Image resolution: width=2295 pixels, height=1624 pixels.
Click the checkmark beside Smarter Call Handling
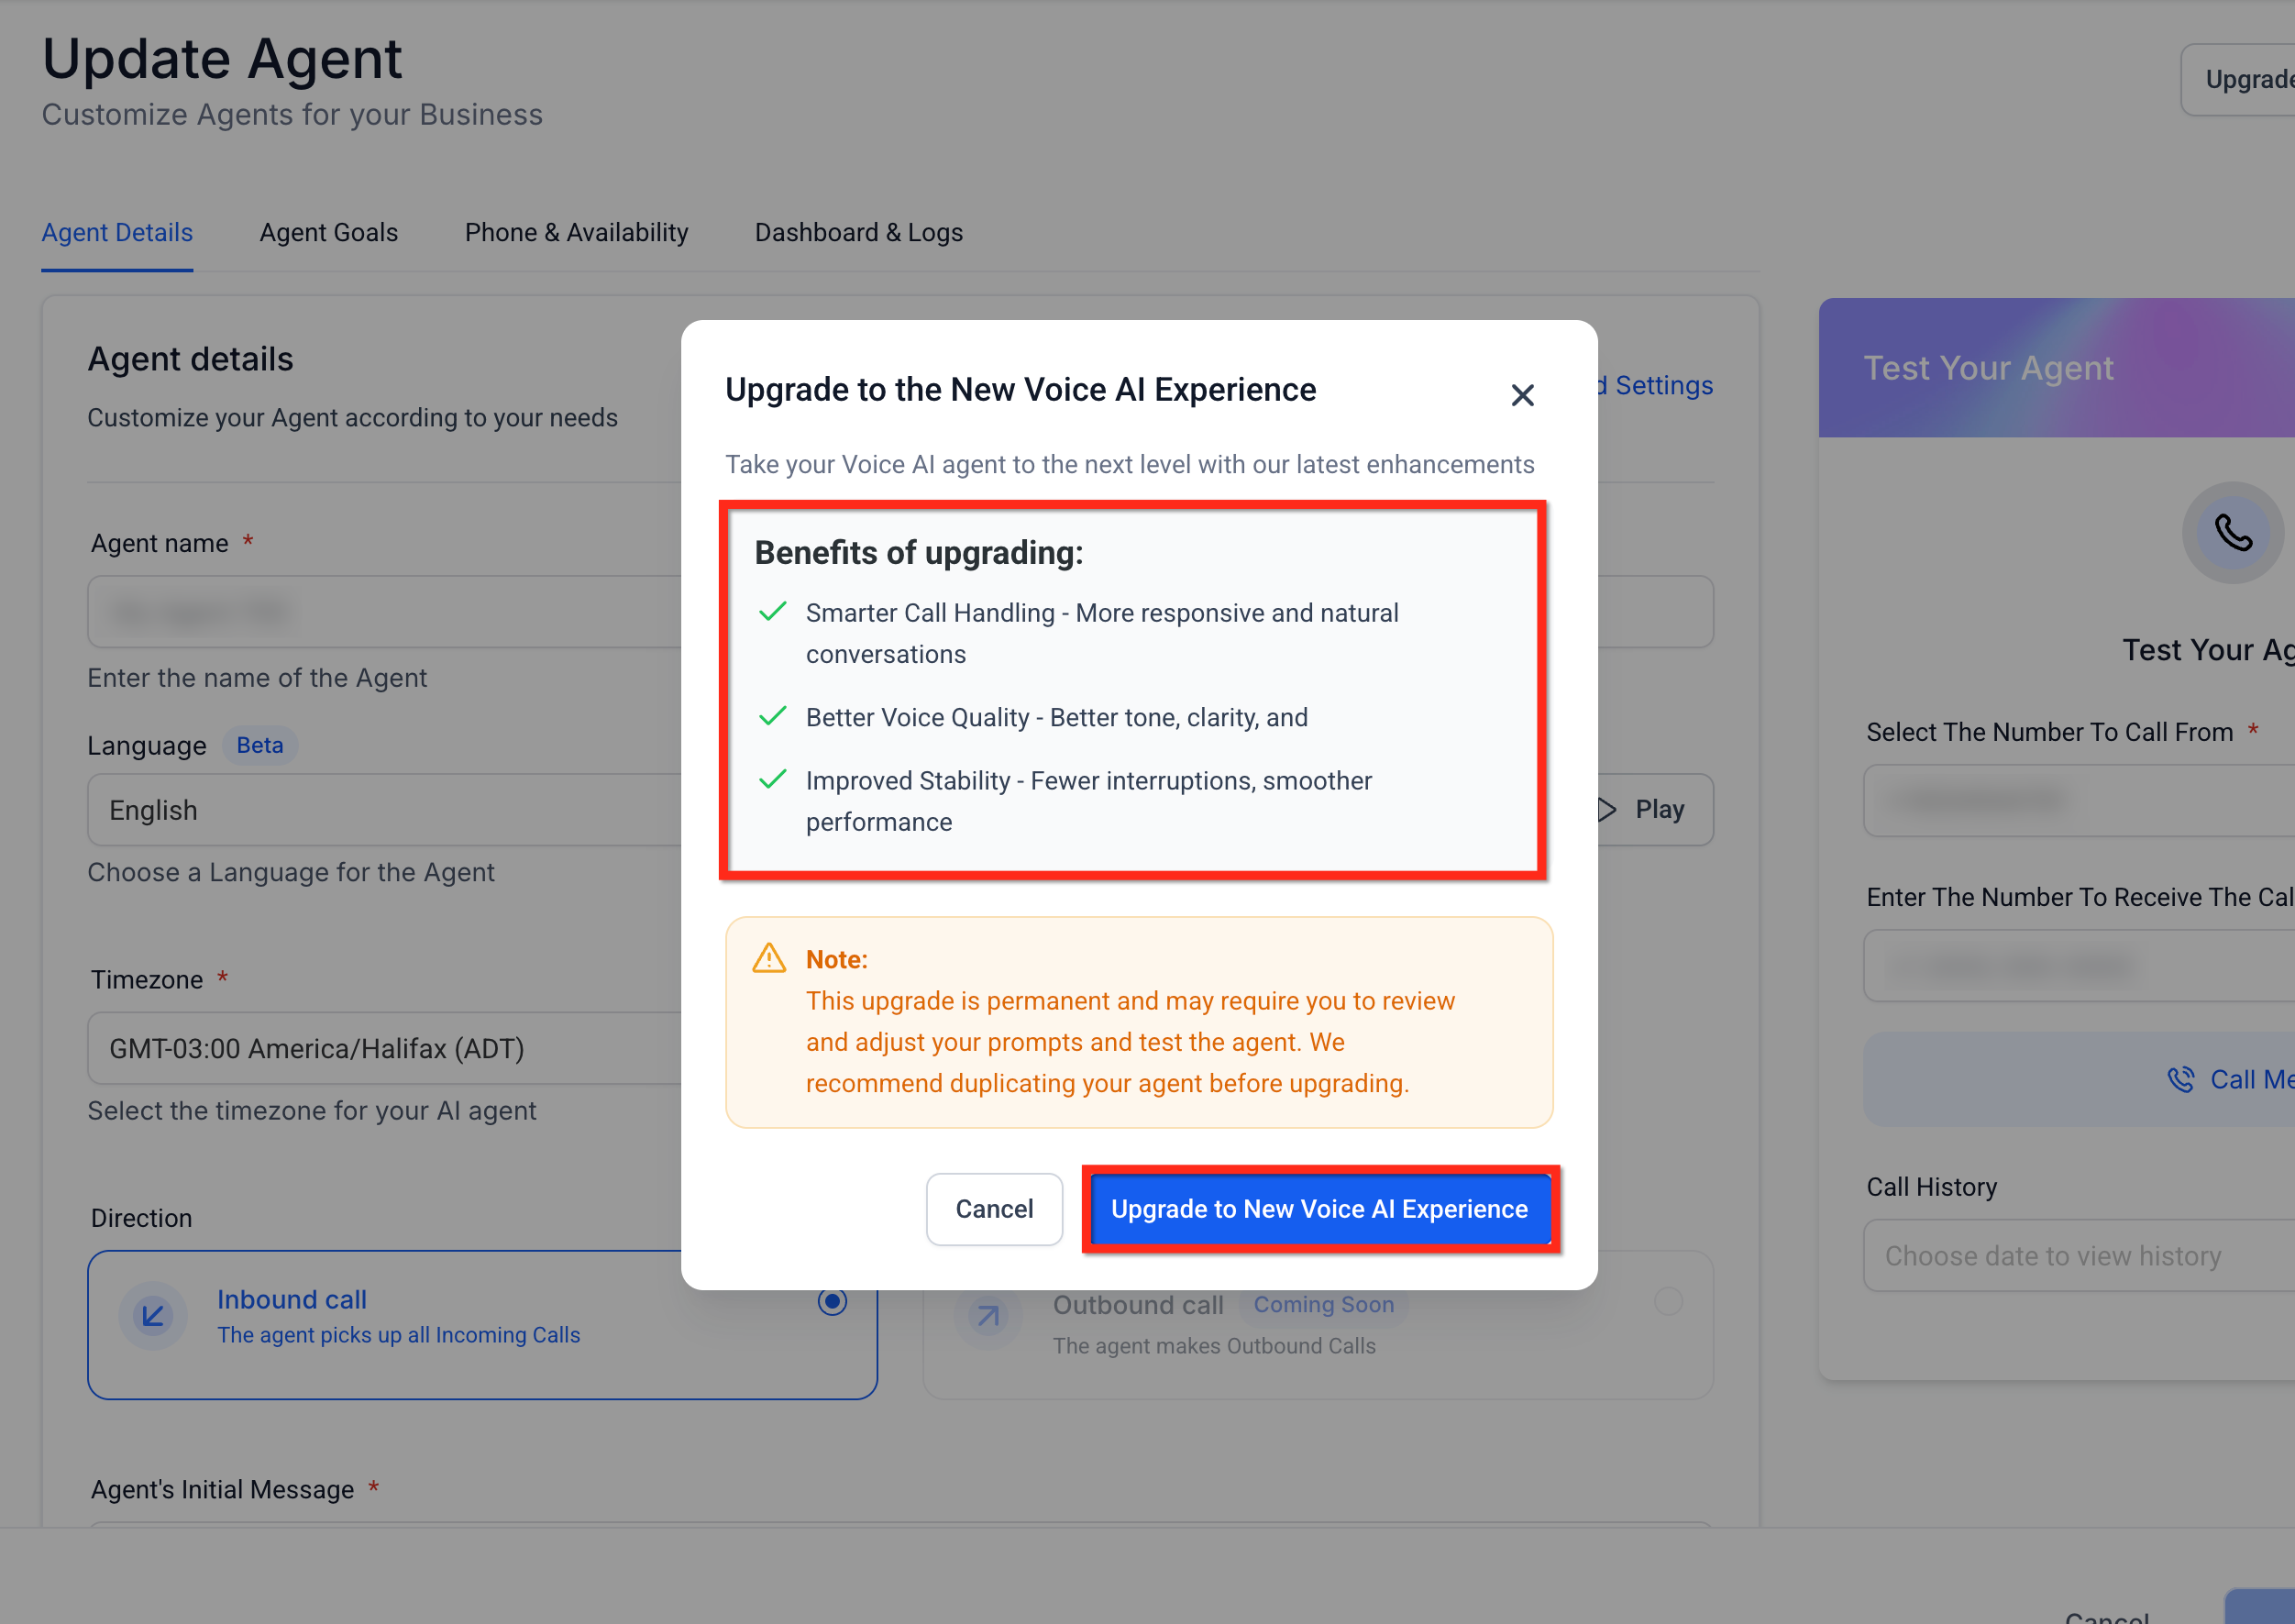tap(772, 612)
